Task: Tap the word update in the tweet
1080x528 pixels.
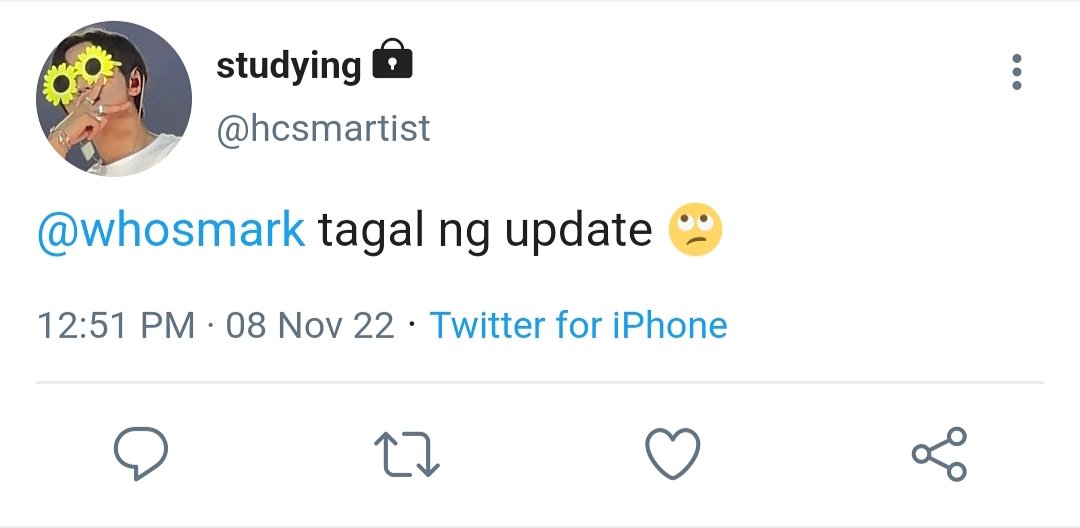Action: 579,232
